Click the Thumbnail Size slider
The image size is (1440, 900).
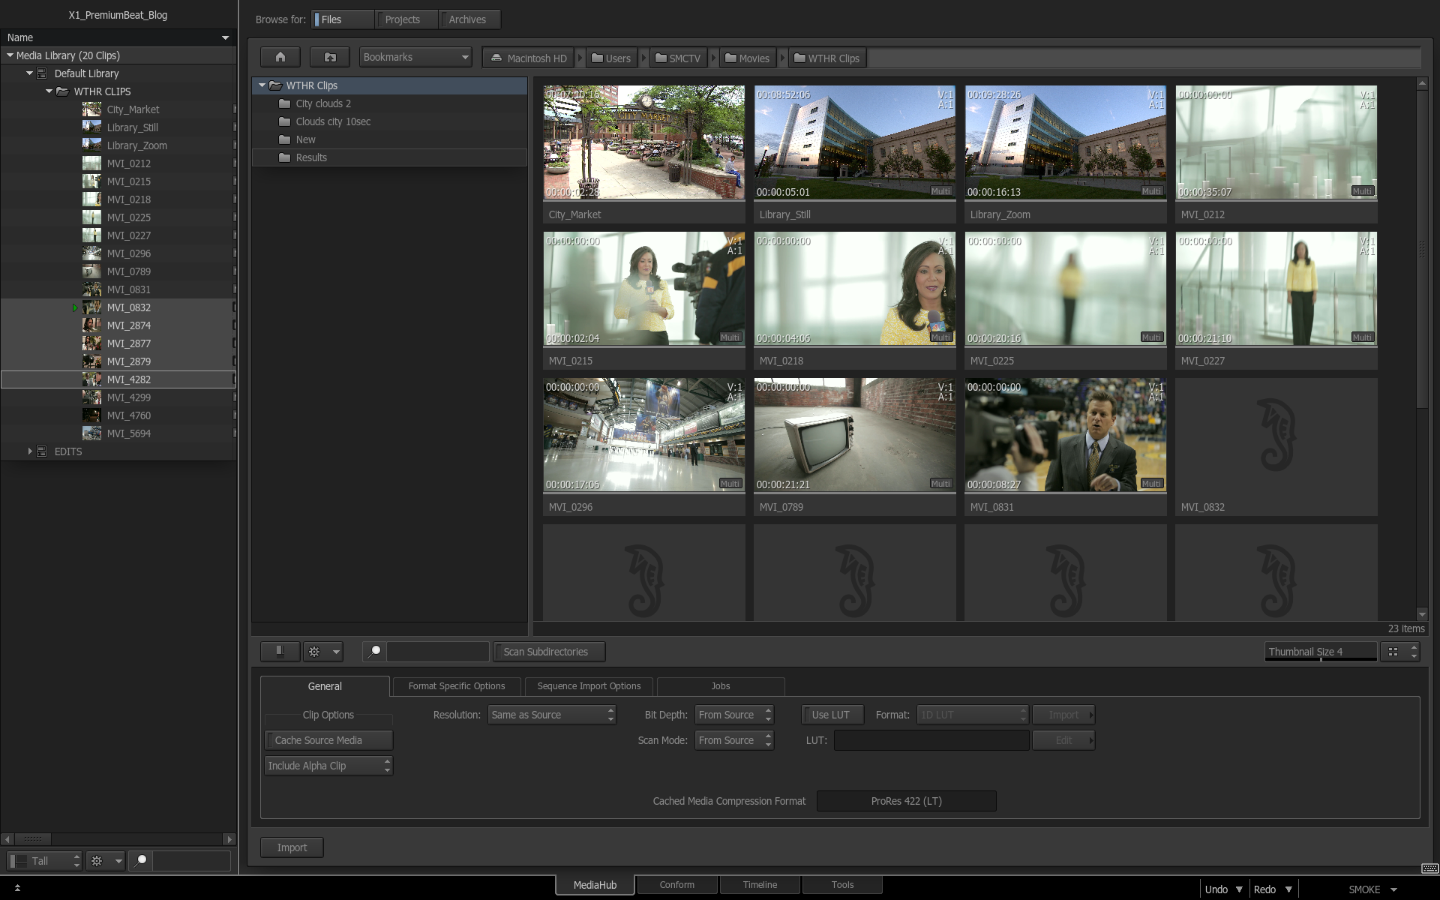(1320, 652)
